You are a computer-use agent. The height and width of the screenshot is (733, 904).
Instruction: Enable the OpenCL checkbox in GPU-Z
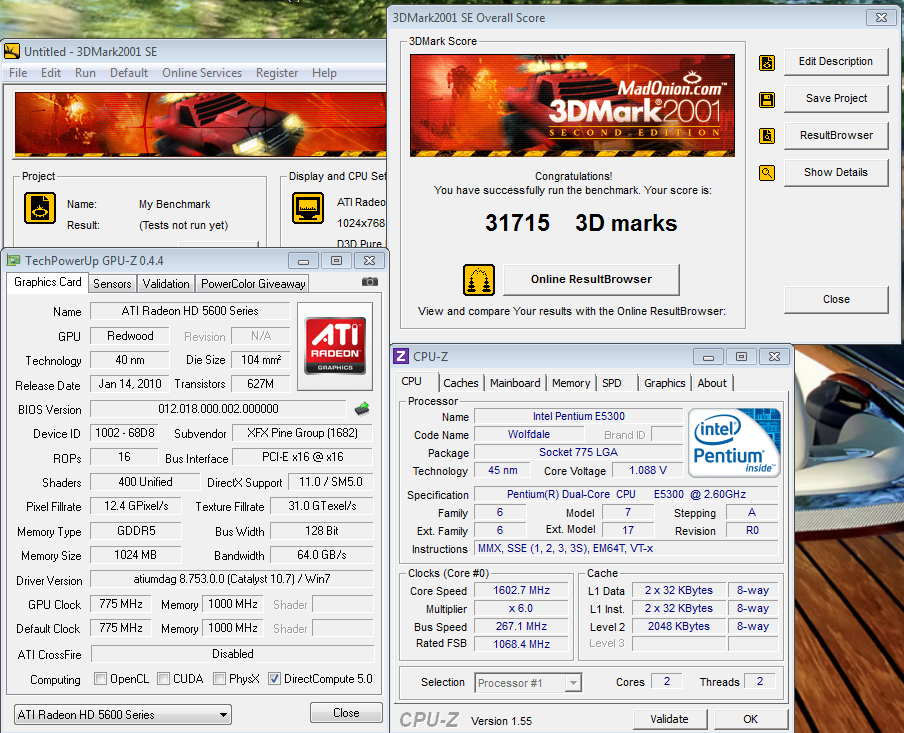pos(100,679)
